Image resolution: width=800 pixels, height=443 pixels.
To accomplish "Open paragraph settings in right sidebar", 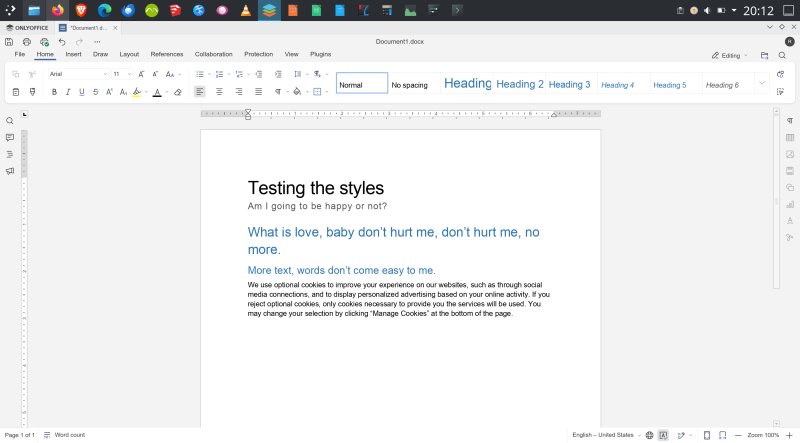I will pyautogui.click(x=790, y=121).
